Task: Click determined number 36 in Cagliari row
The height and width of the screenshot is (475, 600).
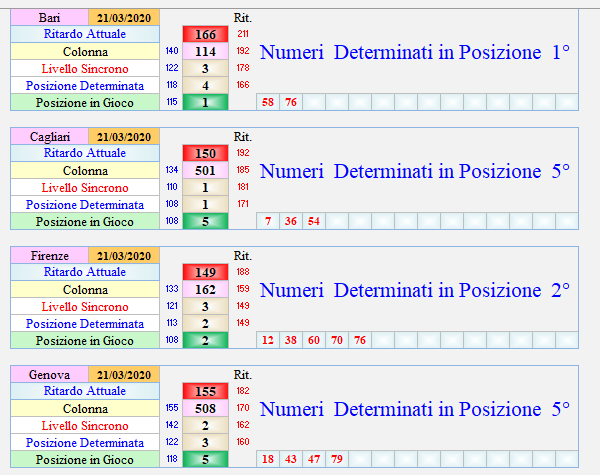Action: [x=291, y=221]
